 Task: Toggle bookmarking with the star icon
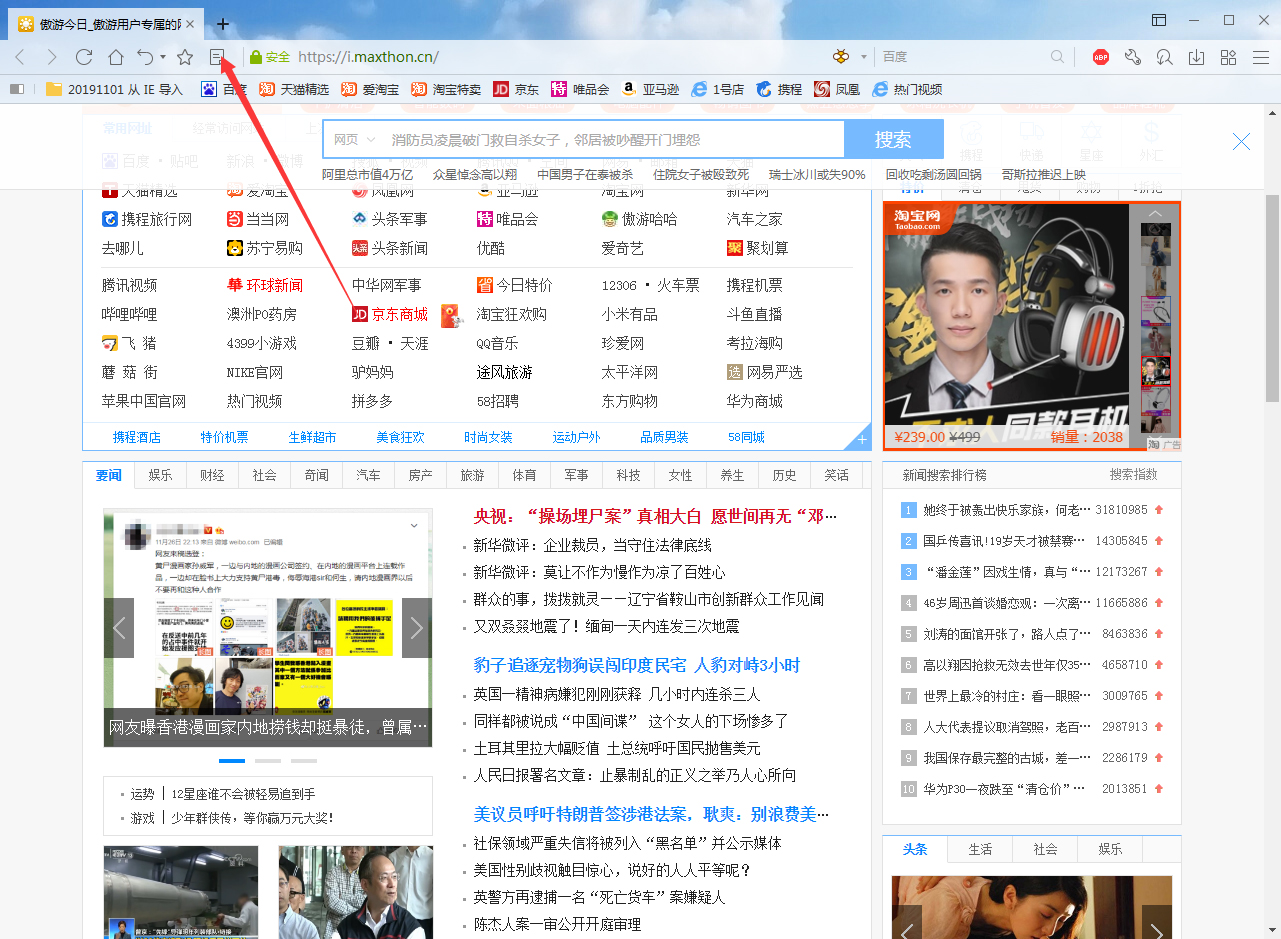point(186,57)
